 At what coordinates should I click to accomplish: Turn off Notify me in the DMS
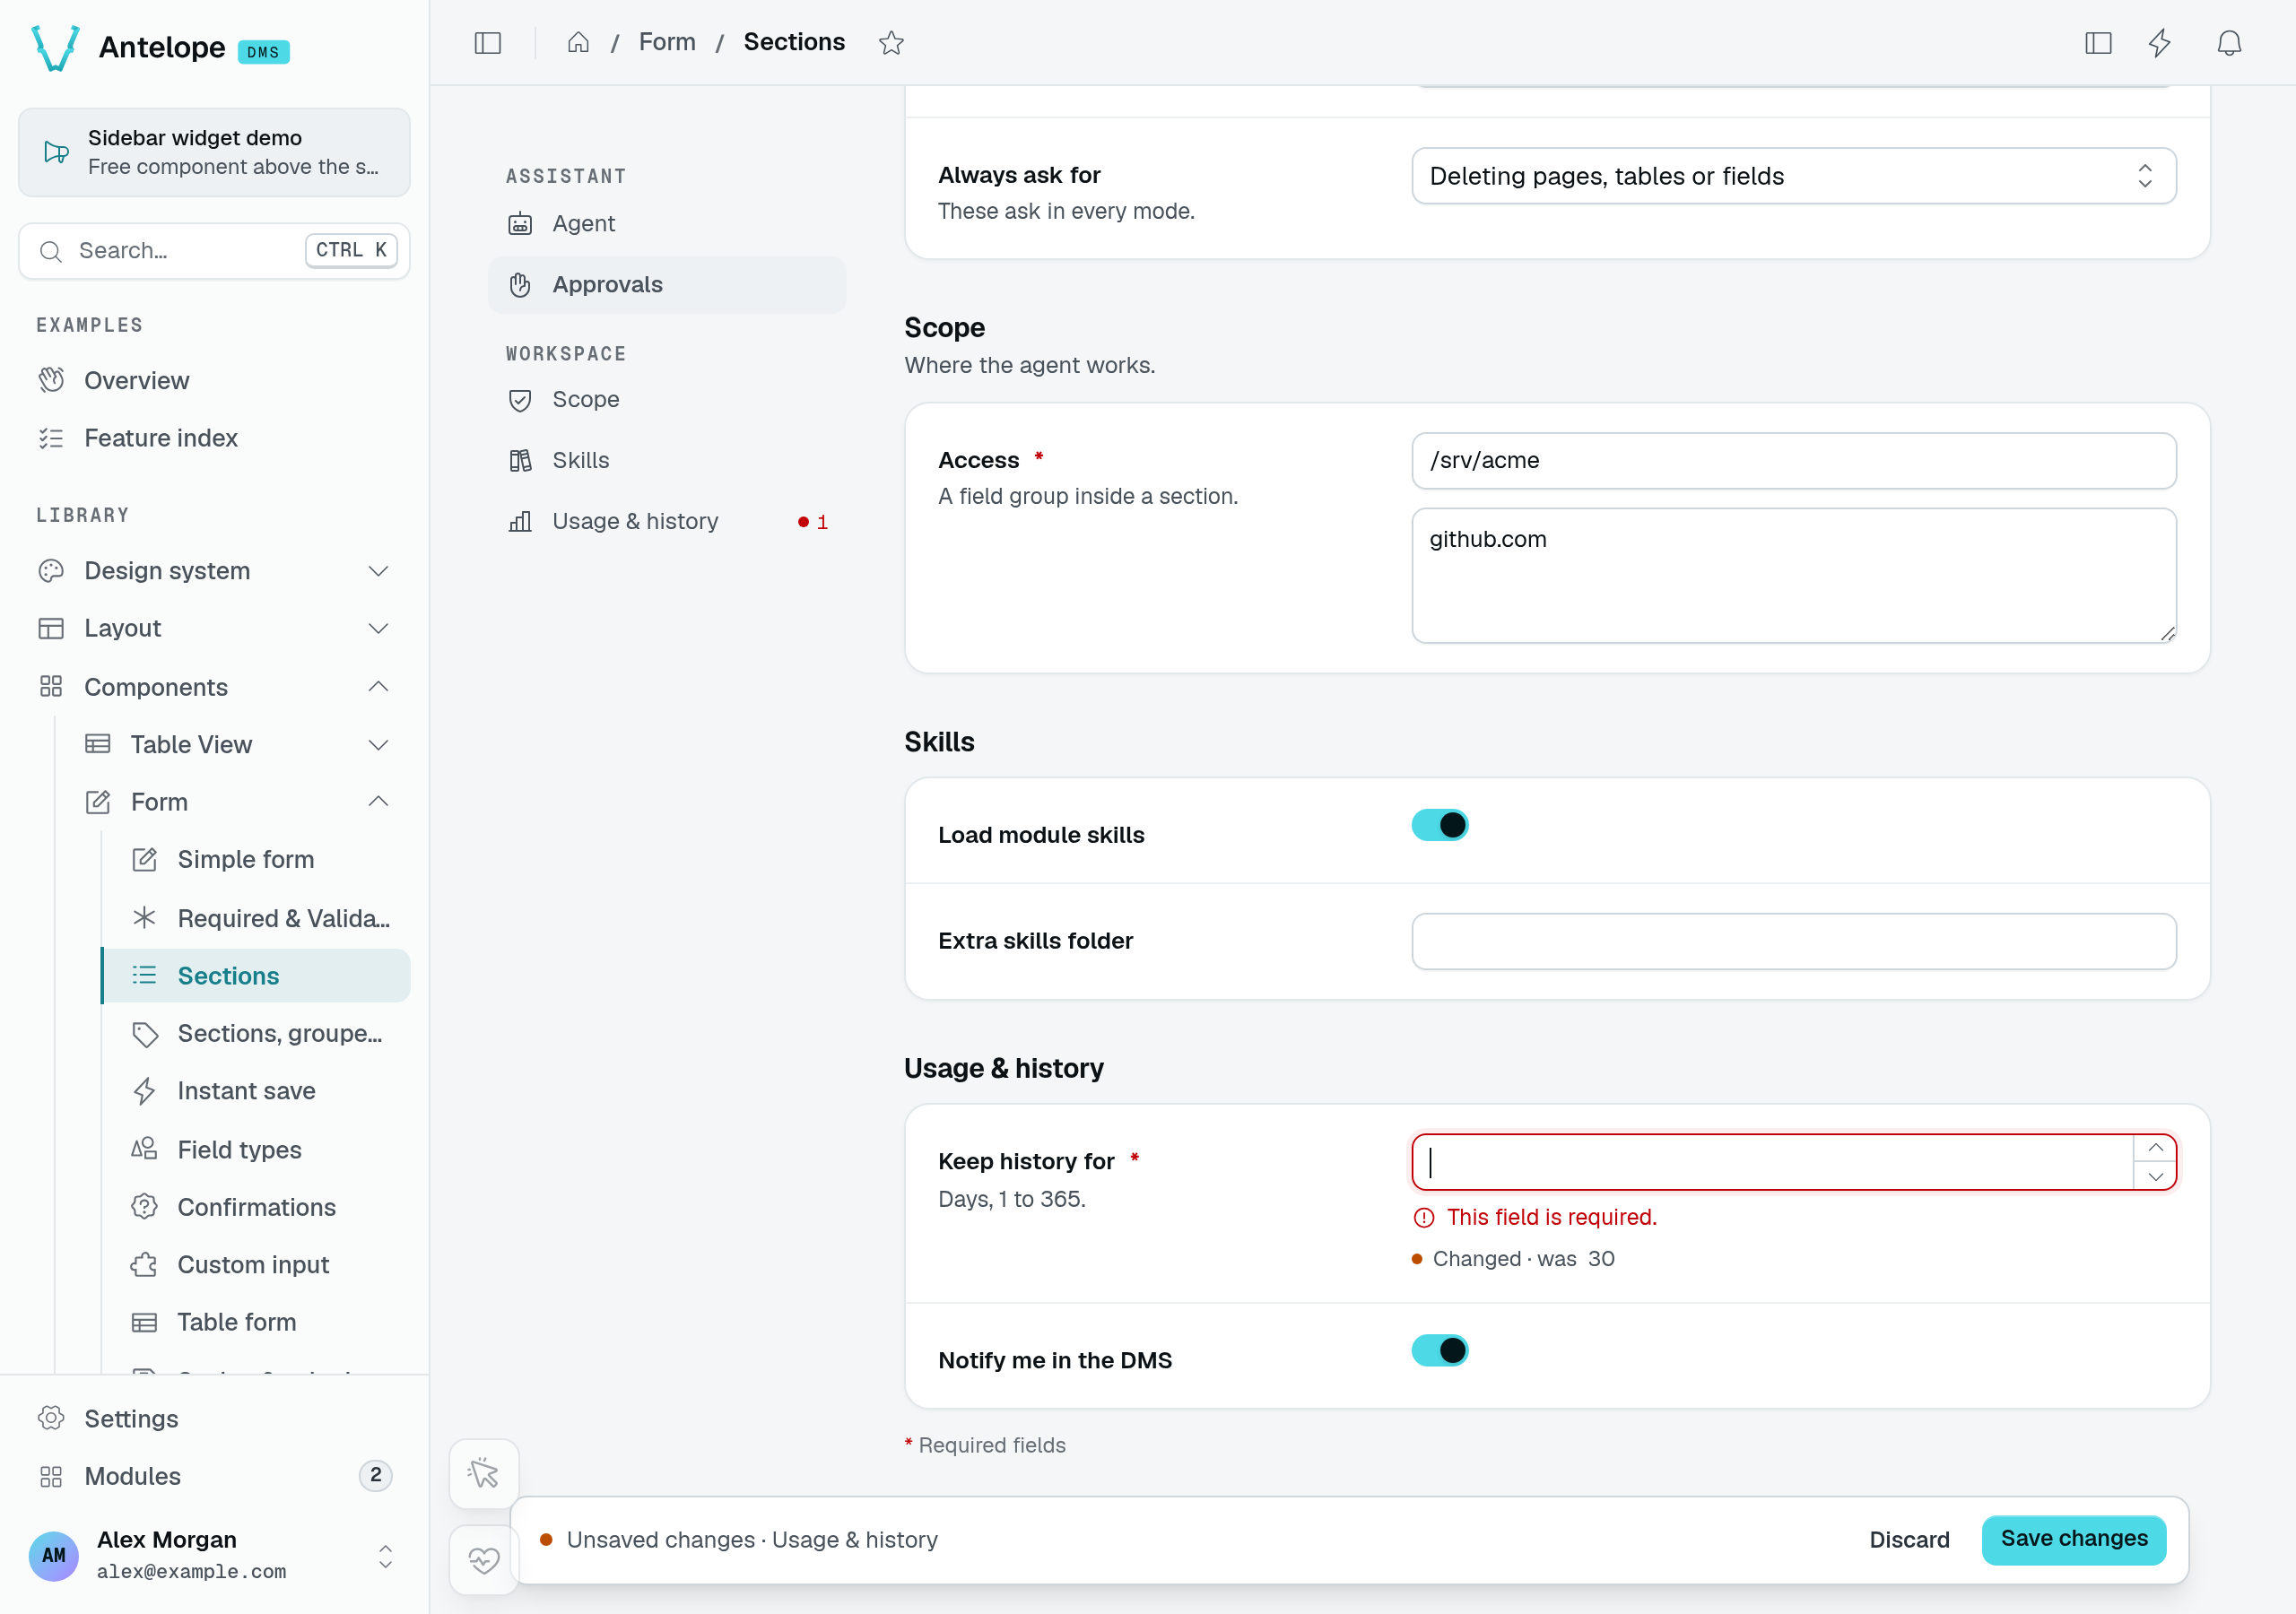1439,1350
